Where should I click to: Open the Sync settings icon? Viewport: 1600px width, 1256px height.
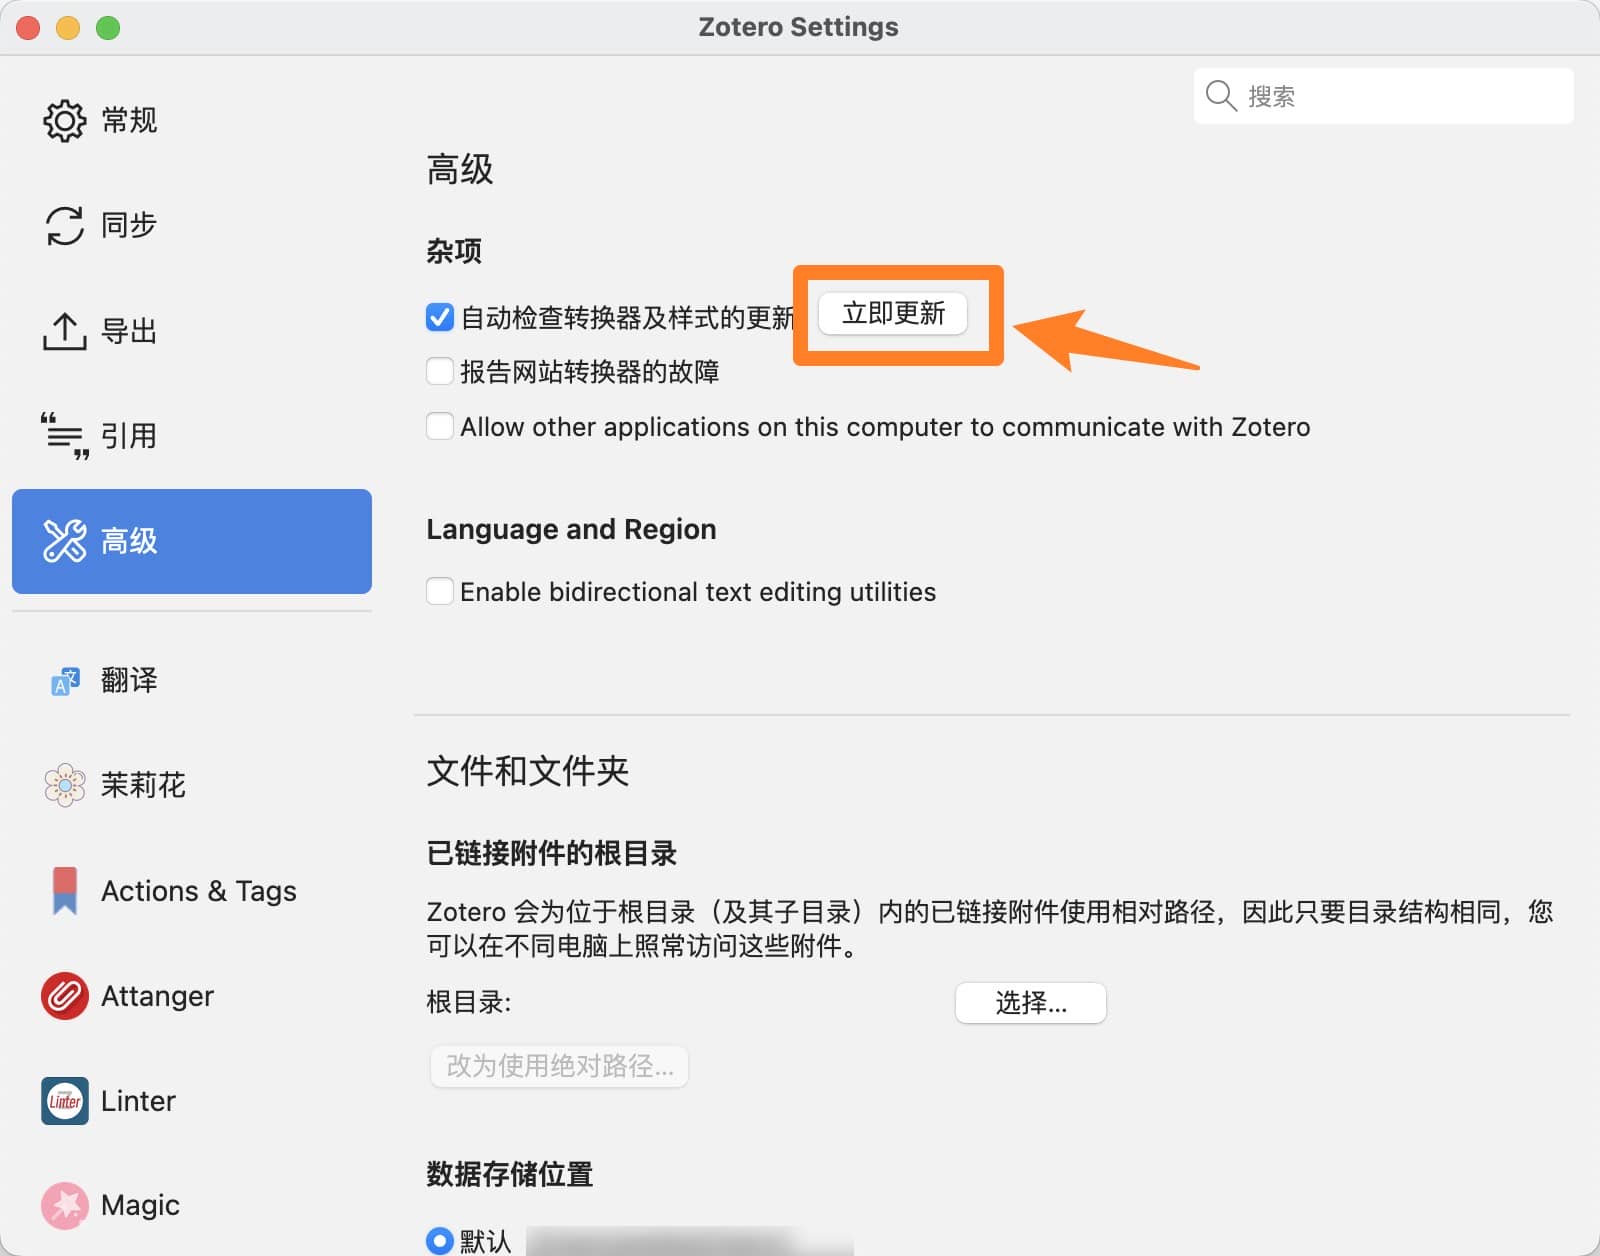65,225
